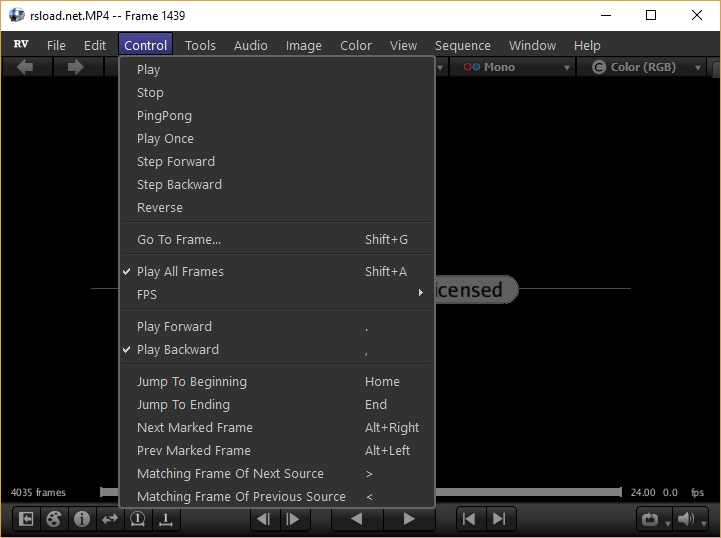The image size is (721, 538).
Task: Click the timeline scrub bar
Action: pyautogui.click(x=528, y=492)
